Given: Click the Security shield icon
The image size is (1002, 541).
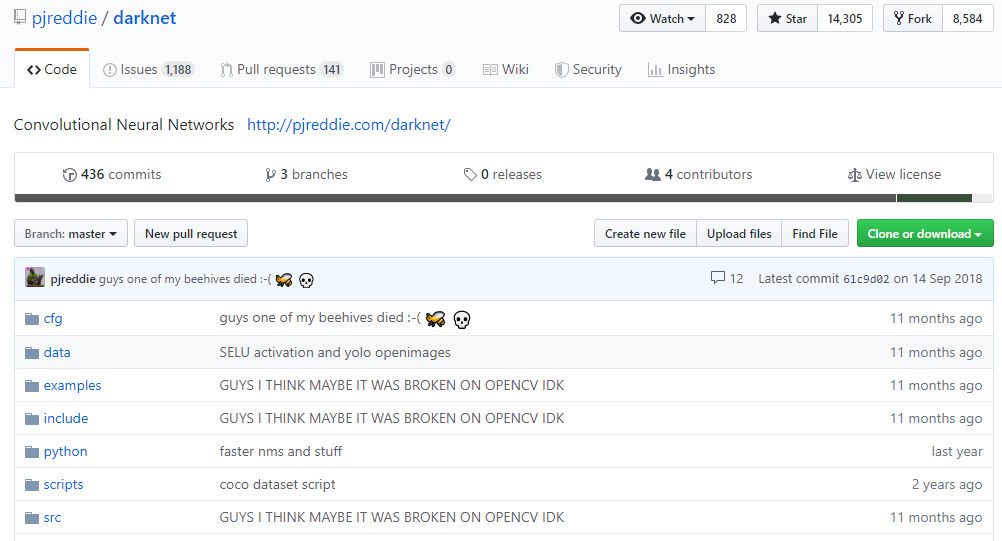Looking at the screenshot, I should 561,70.
